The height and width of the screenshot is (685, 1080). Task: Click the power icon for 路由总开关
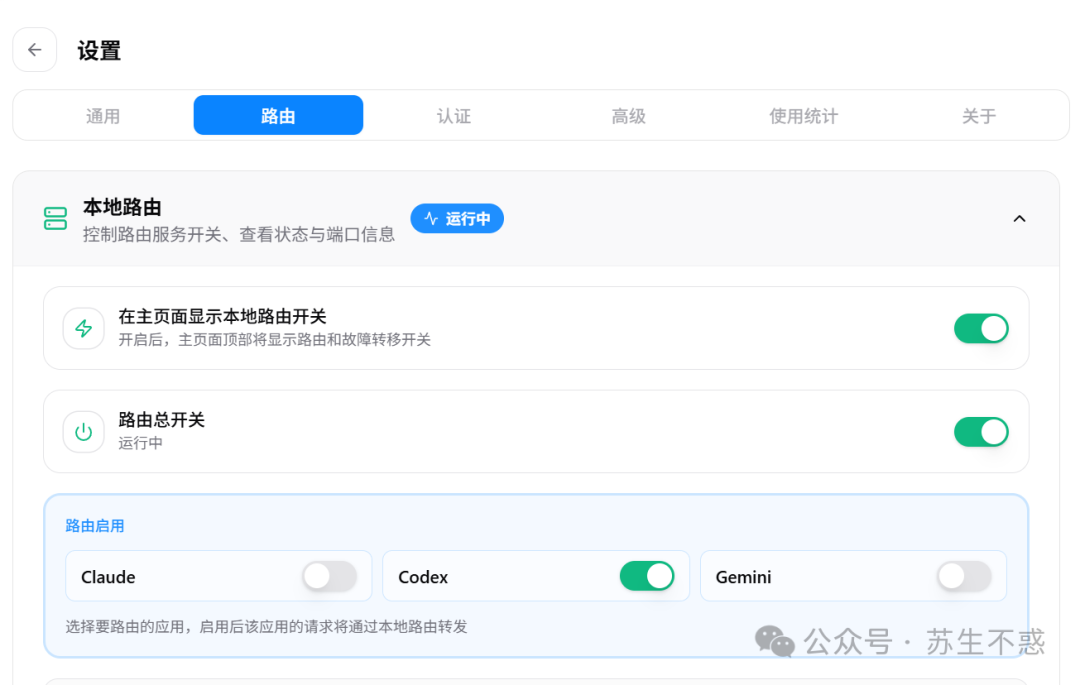click(x=83, y=432)
